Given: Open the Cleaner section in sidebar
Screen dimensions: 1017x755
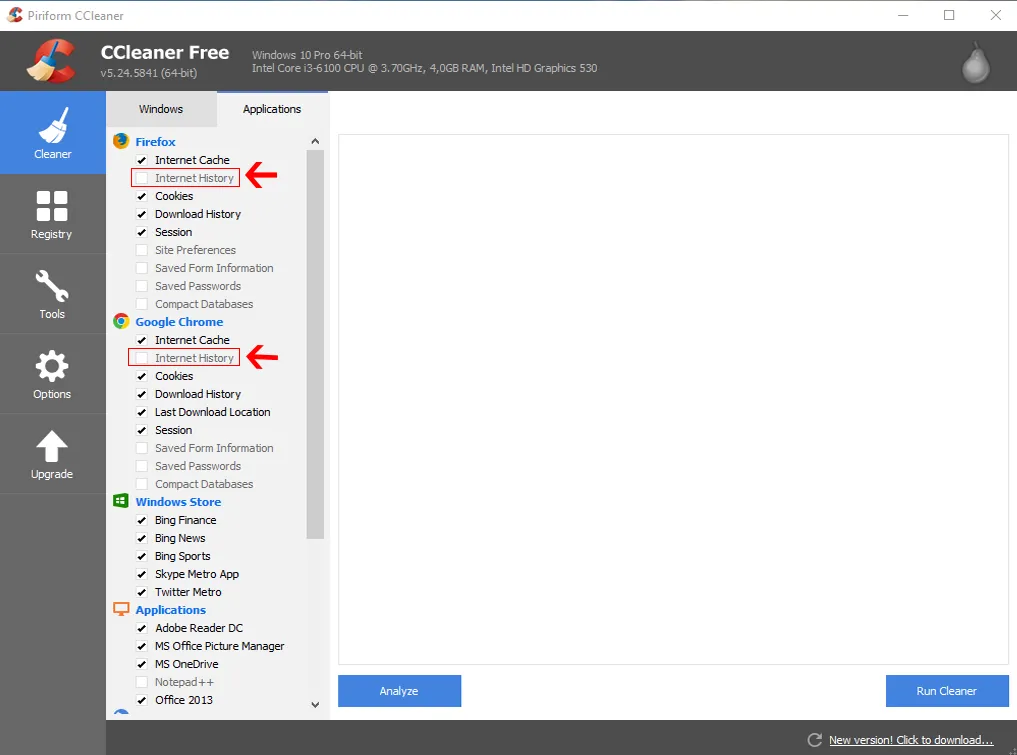Looking at the screenshot, I should click(53, 133).
